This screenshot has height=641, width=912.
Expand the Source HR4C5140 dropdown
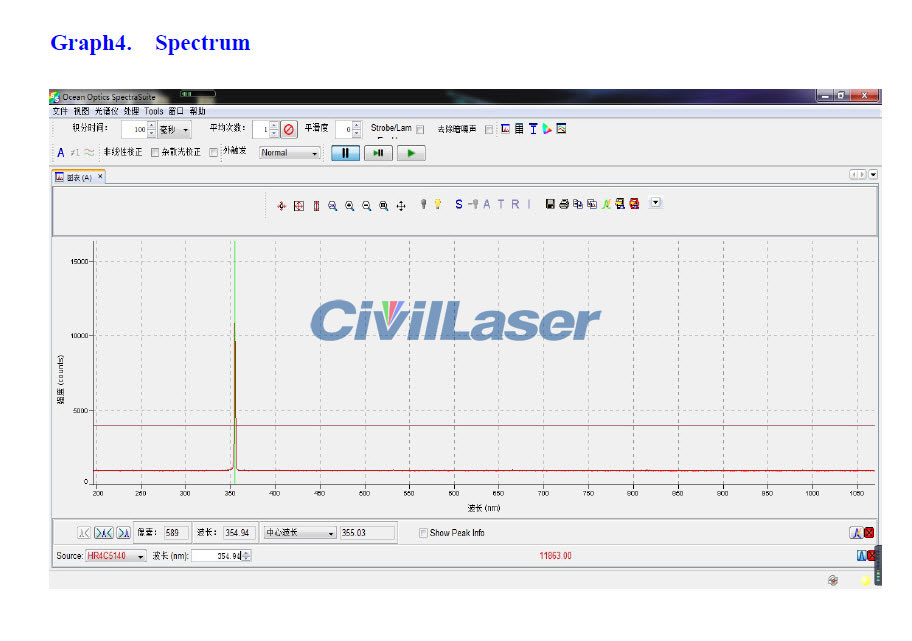(x=140, y=556)
